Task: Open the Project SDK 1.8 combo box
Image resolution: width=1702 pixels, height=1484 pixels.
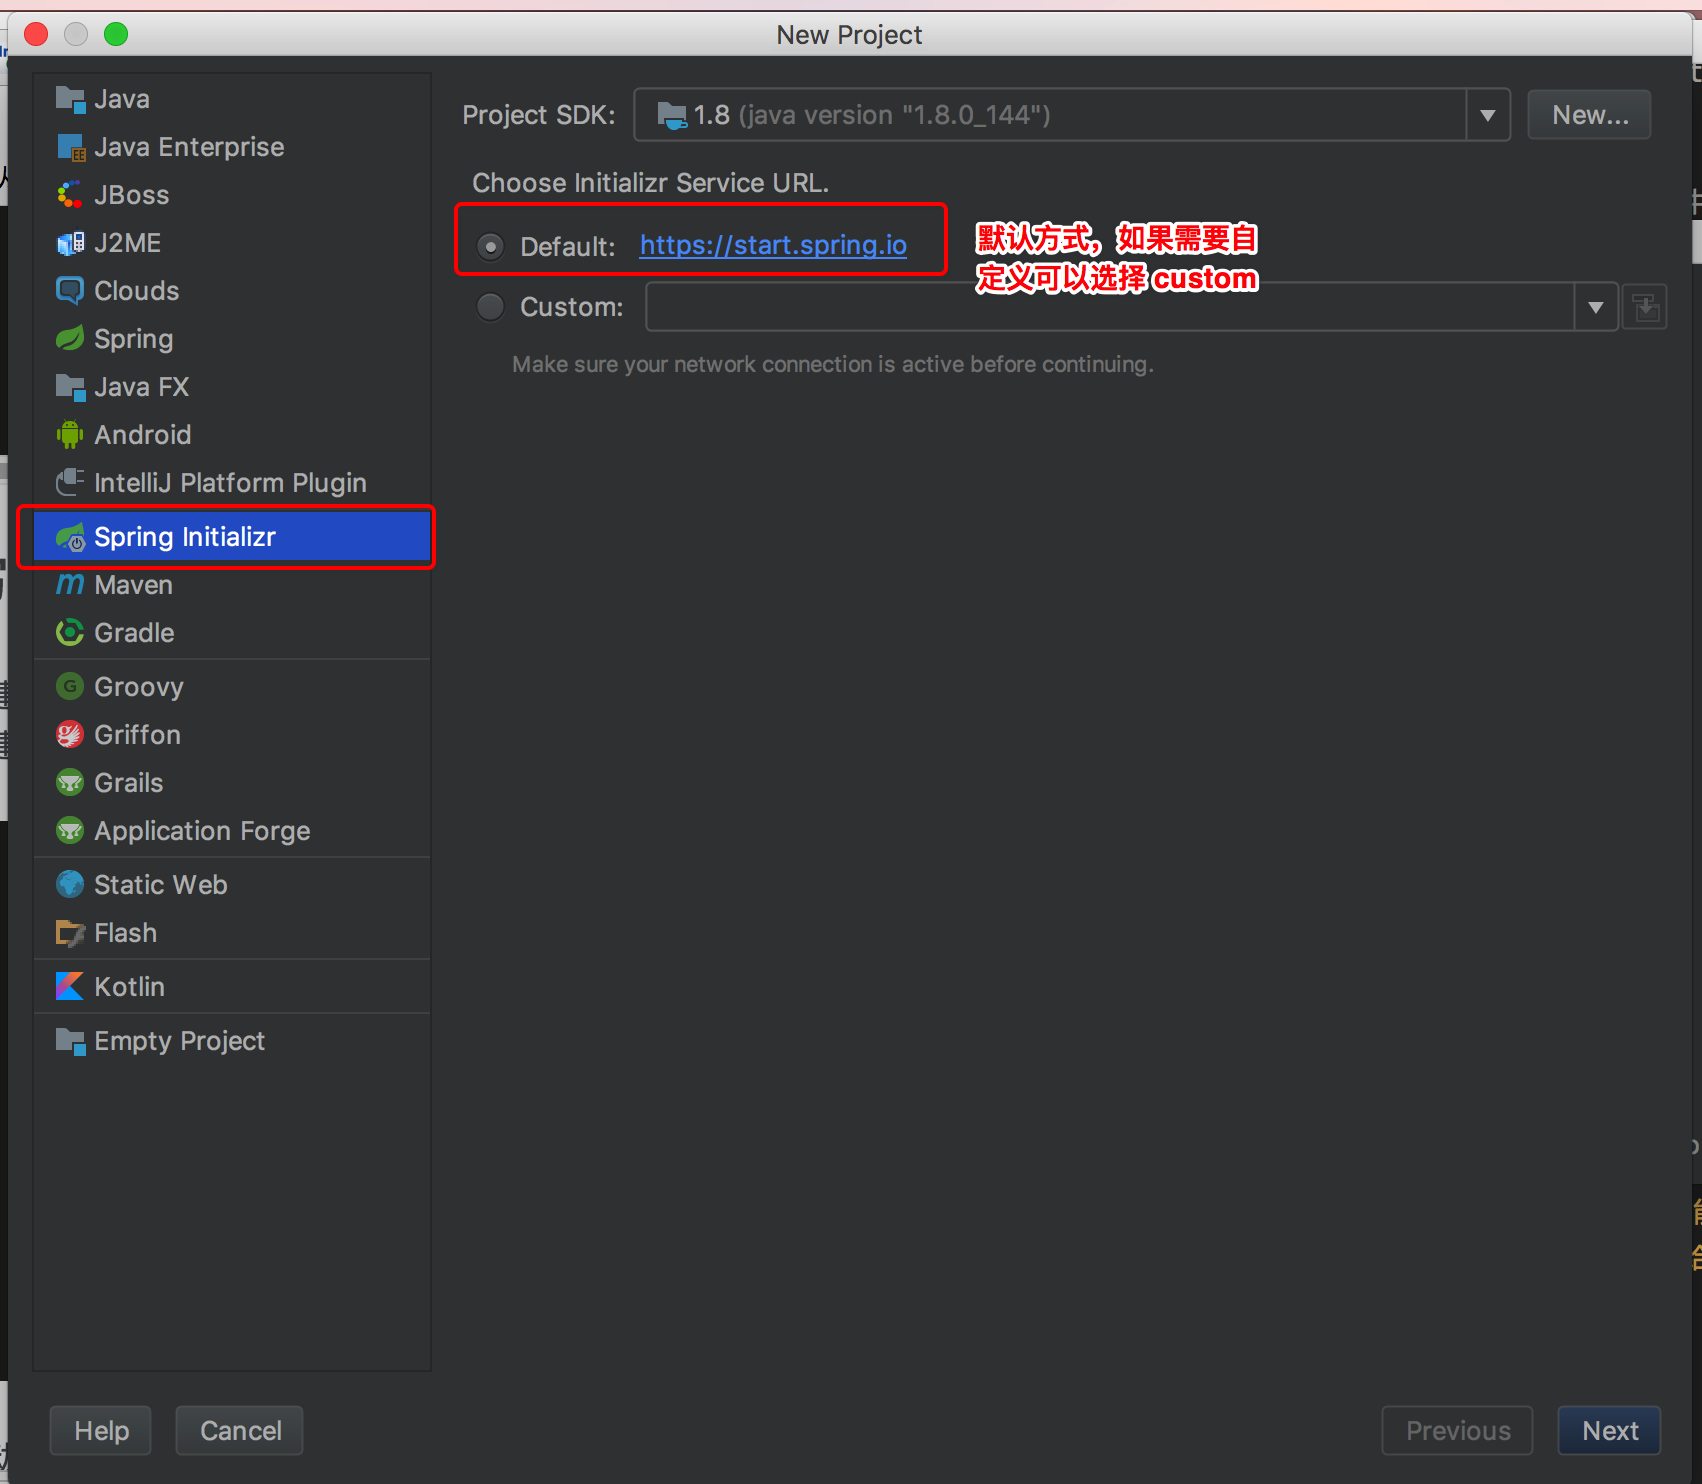Action: [x=1072, y=115]
